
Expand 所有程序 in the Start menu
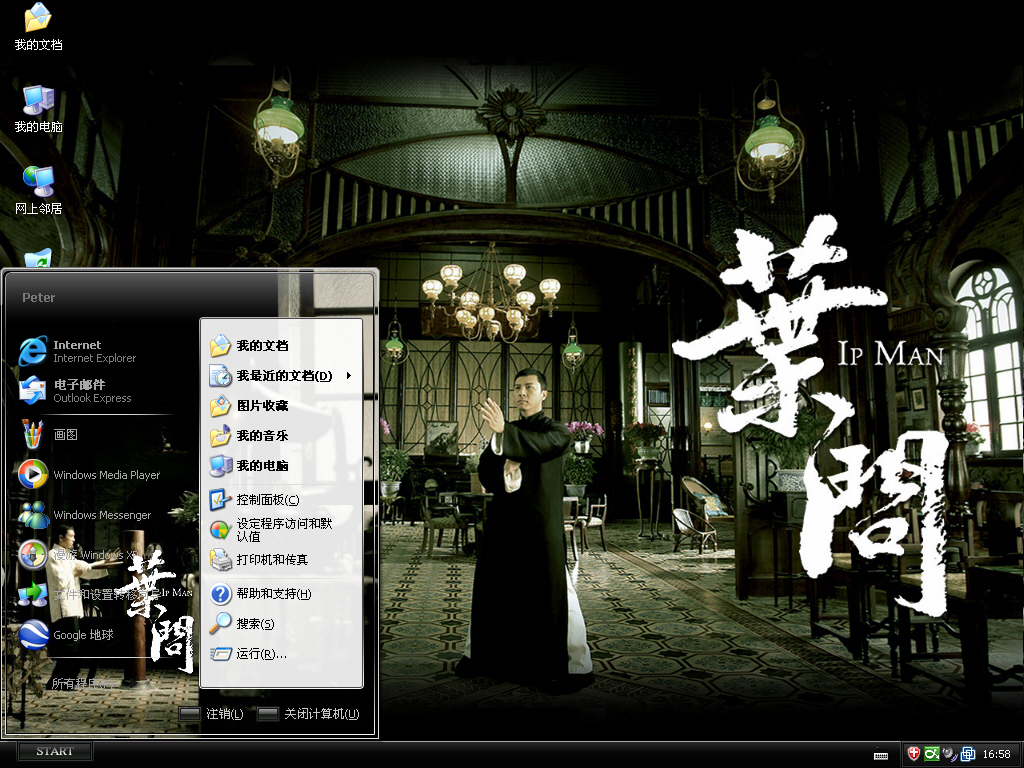(x=82, y=684)
